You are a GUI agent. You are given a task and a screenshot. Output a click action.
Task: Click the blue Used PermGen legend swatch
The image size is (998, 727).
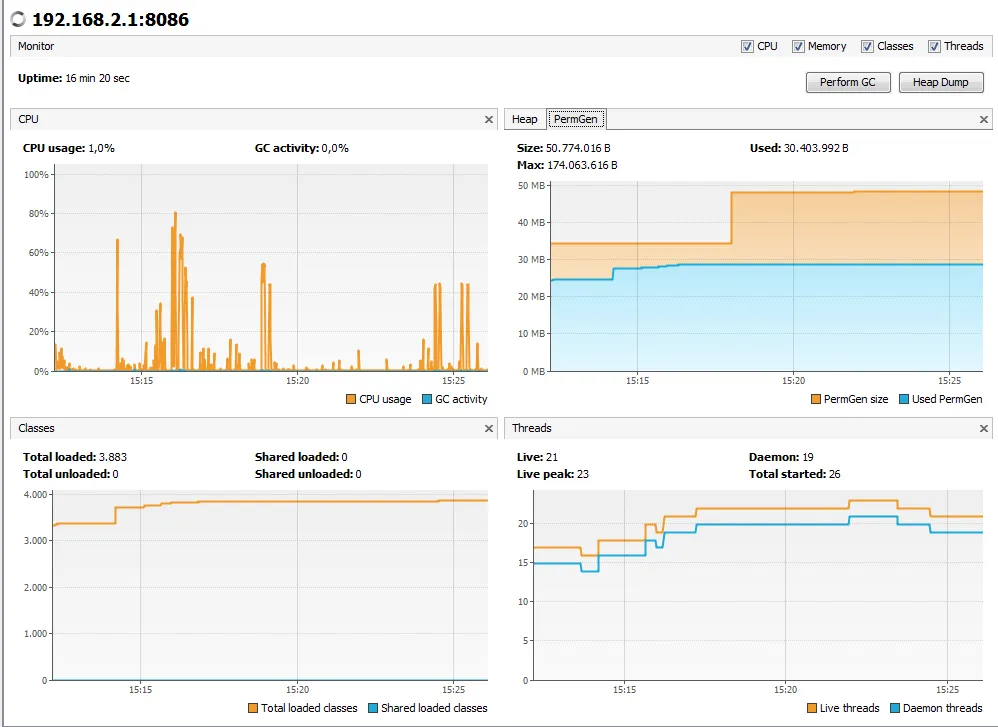904,399
